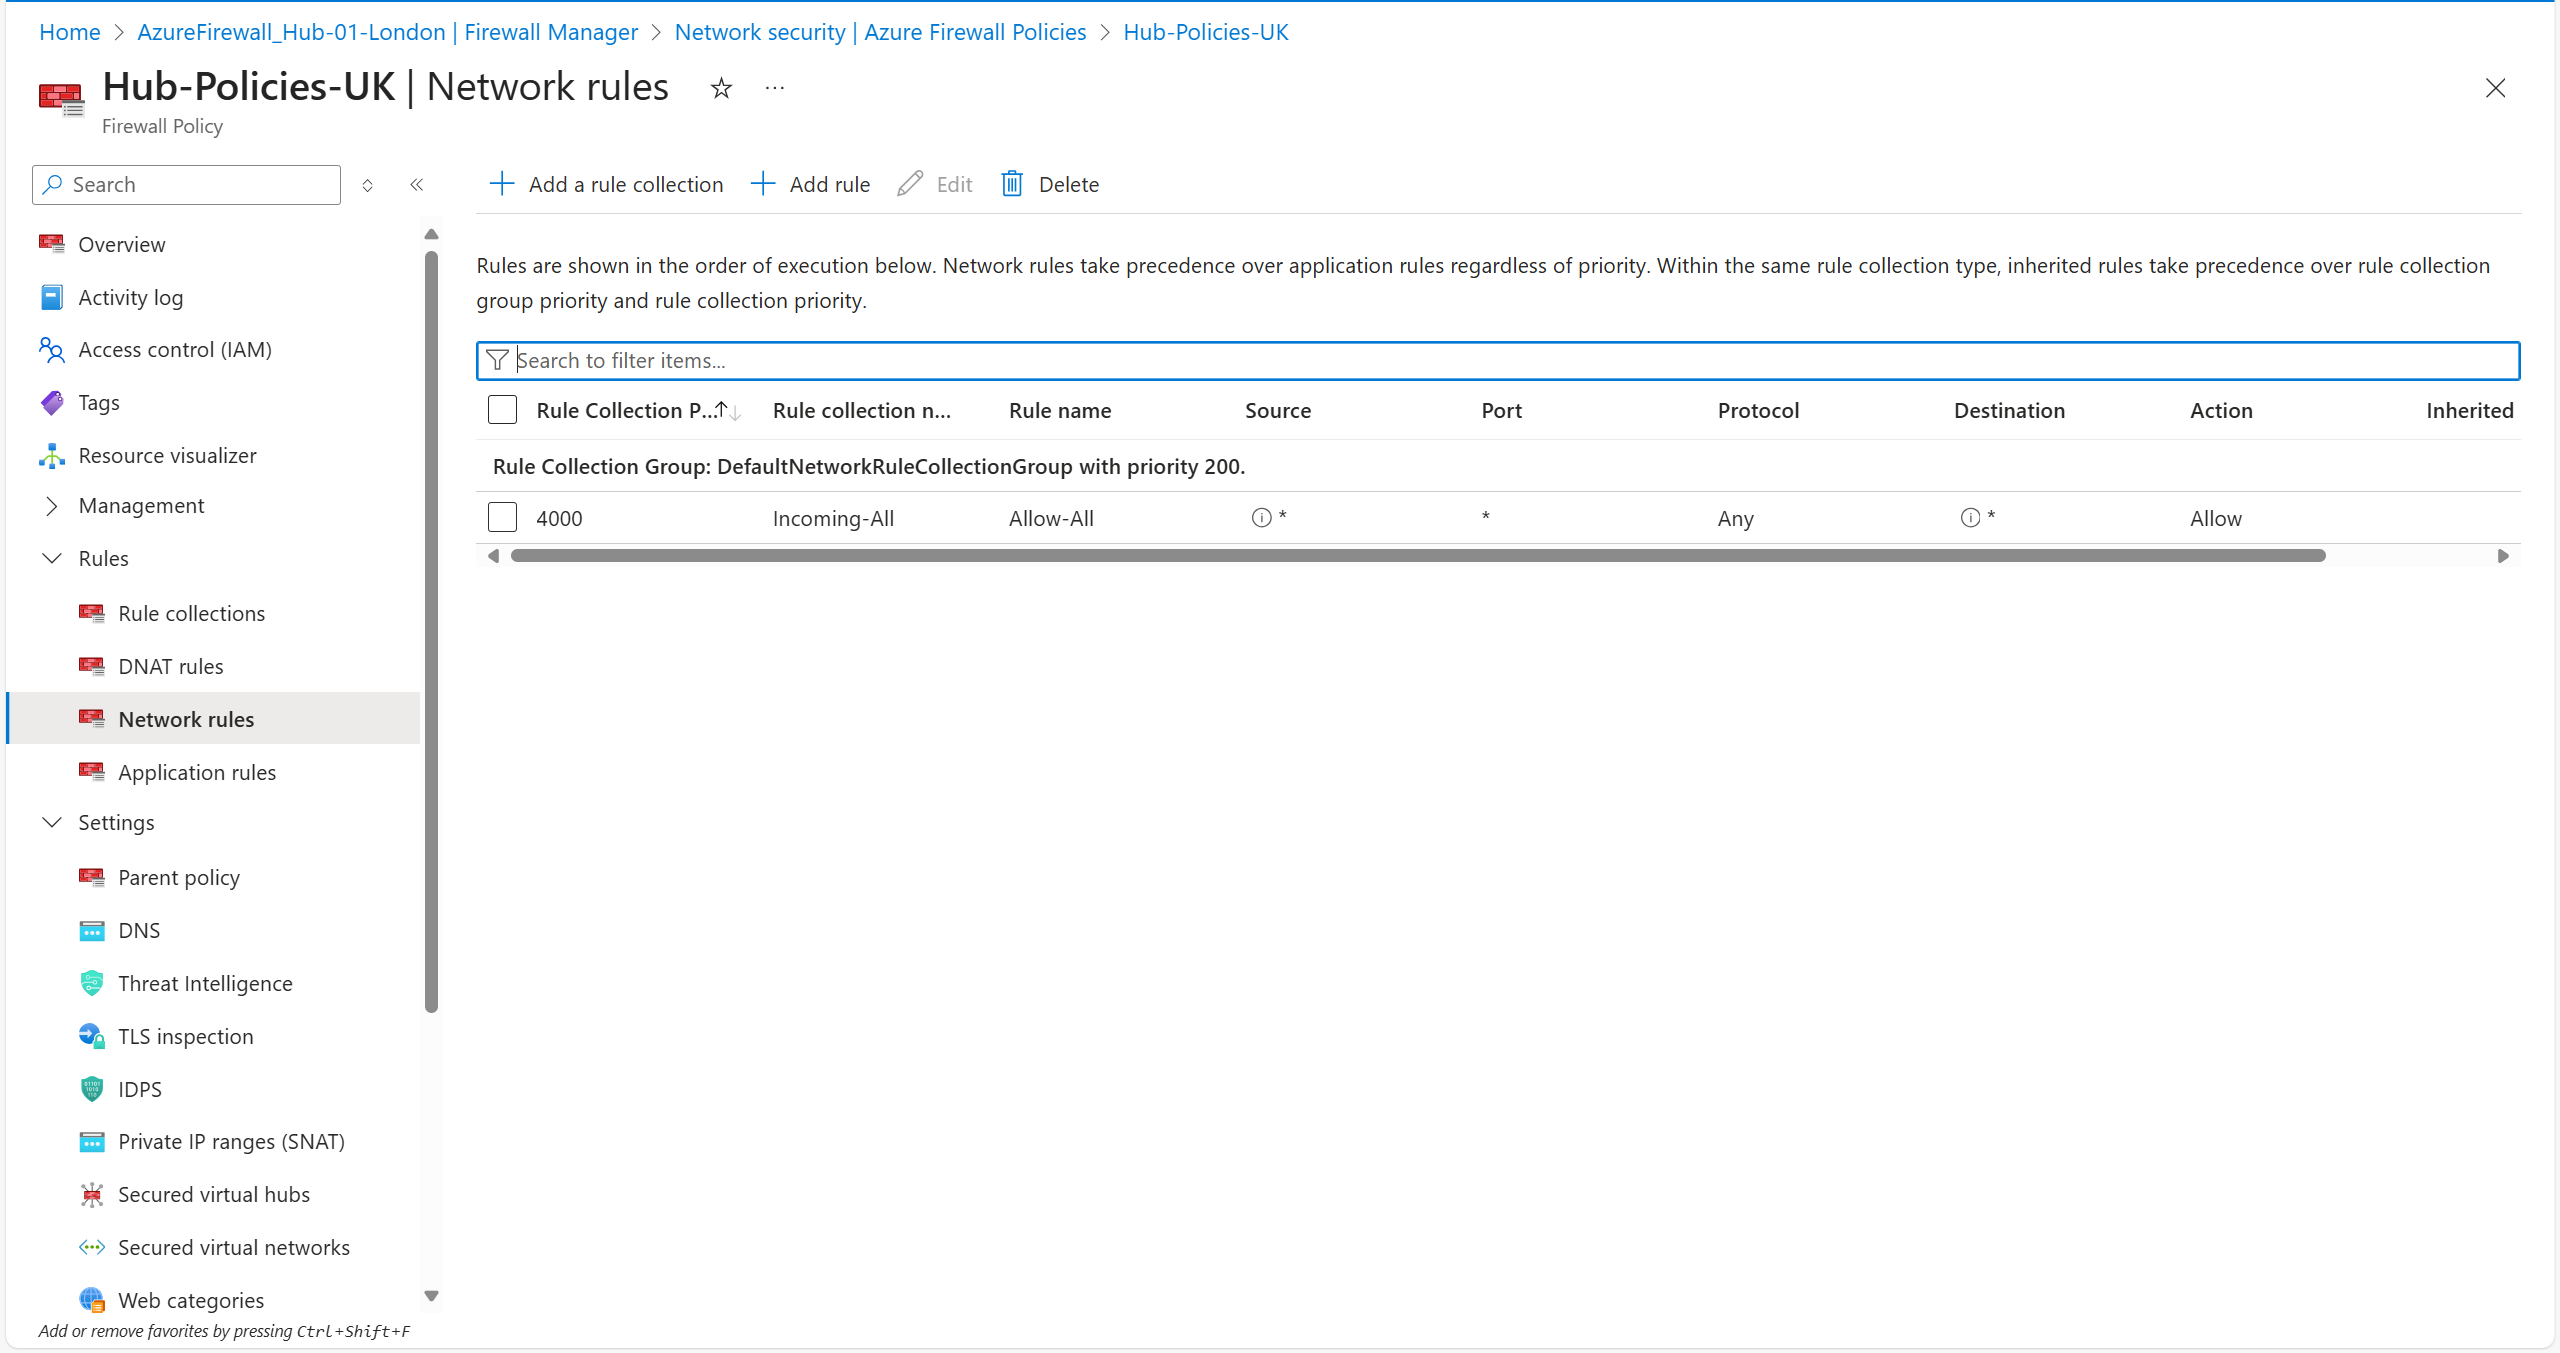The width and height of the screenshot is (2560, 1353).
Task: Click the Destination column header
Action: pos(2009,411)
